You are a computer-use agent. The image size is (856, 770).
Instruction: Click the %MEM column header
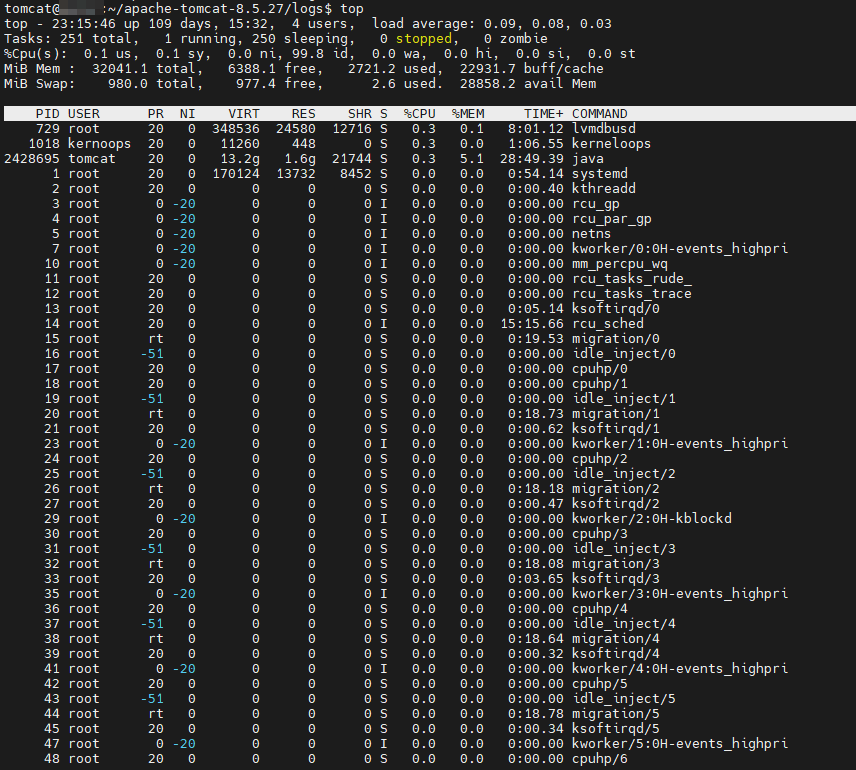(x=468, y=114)
